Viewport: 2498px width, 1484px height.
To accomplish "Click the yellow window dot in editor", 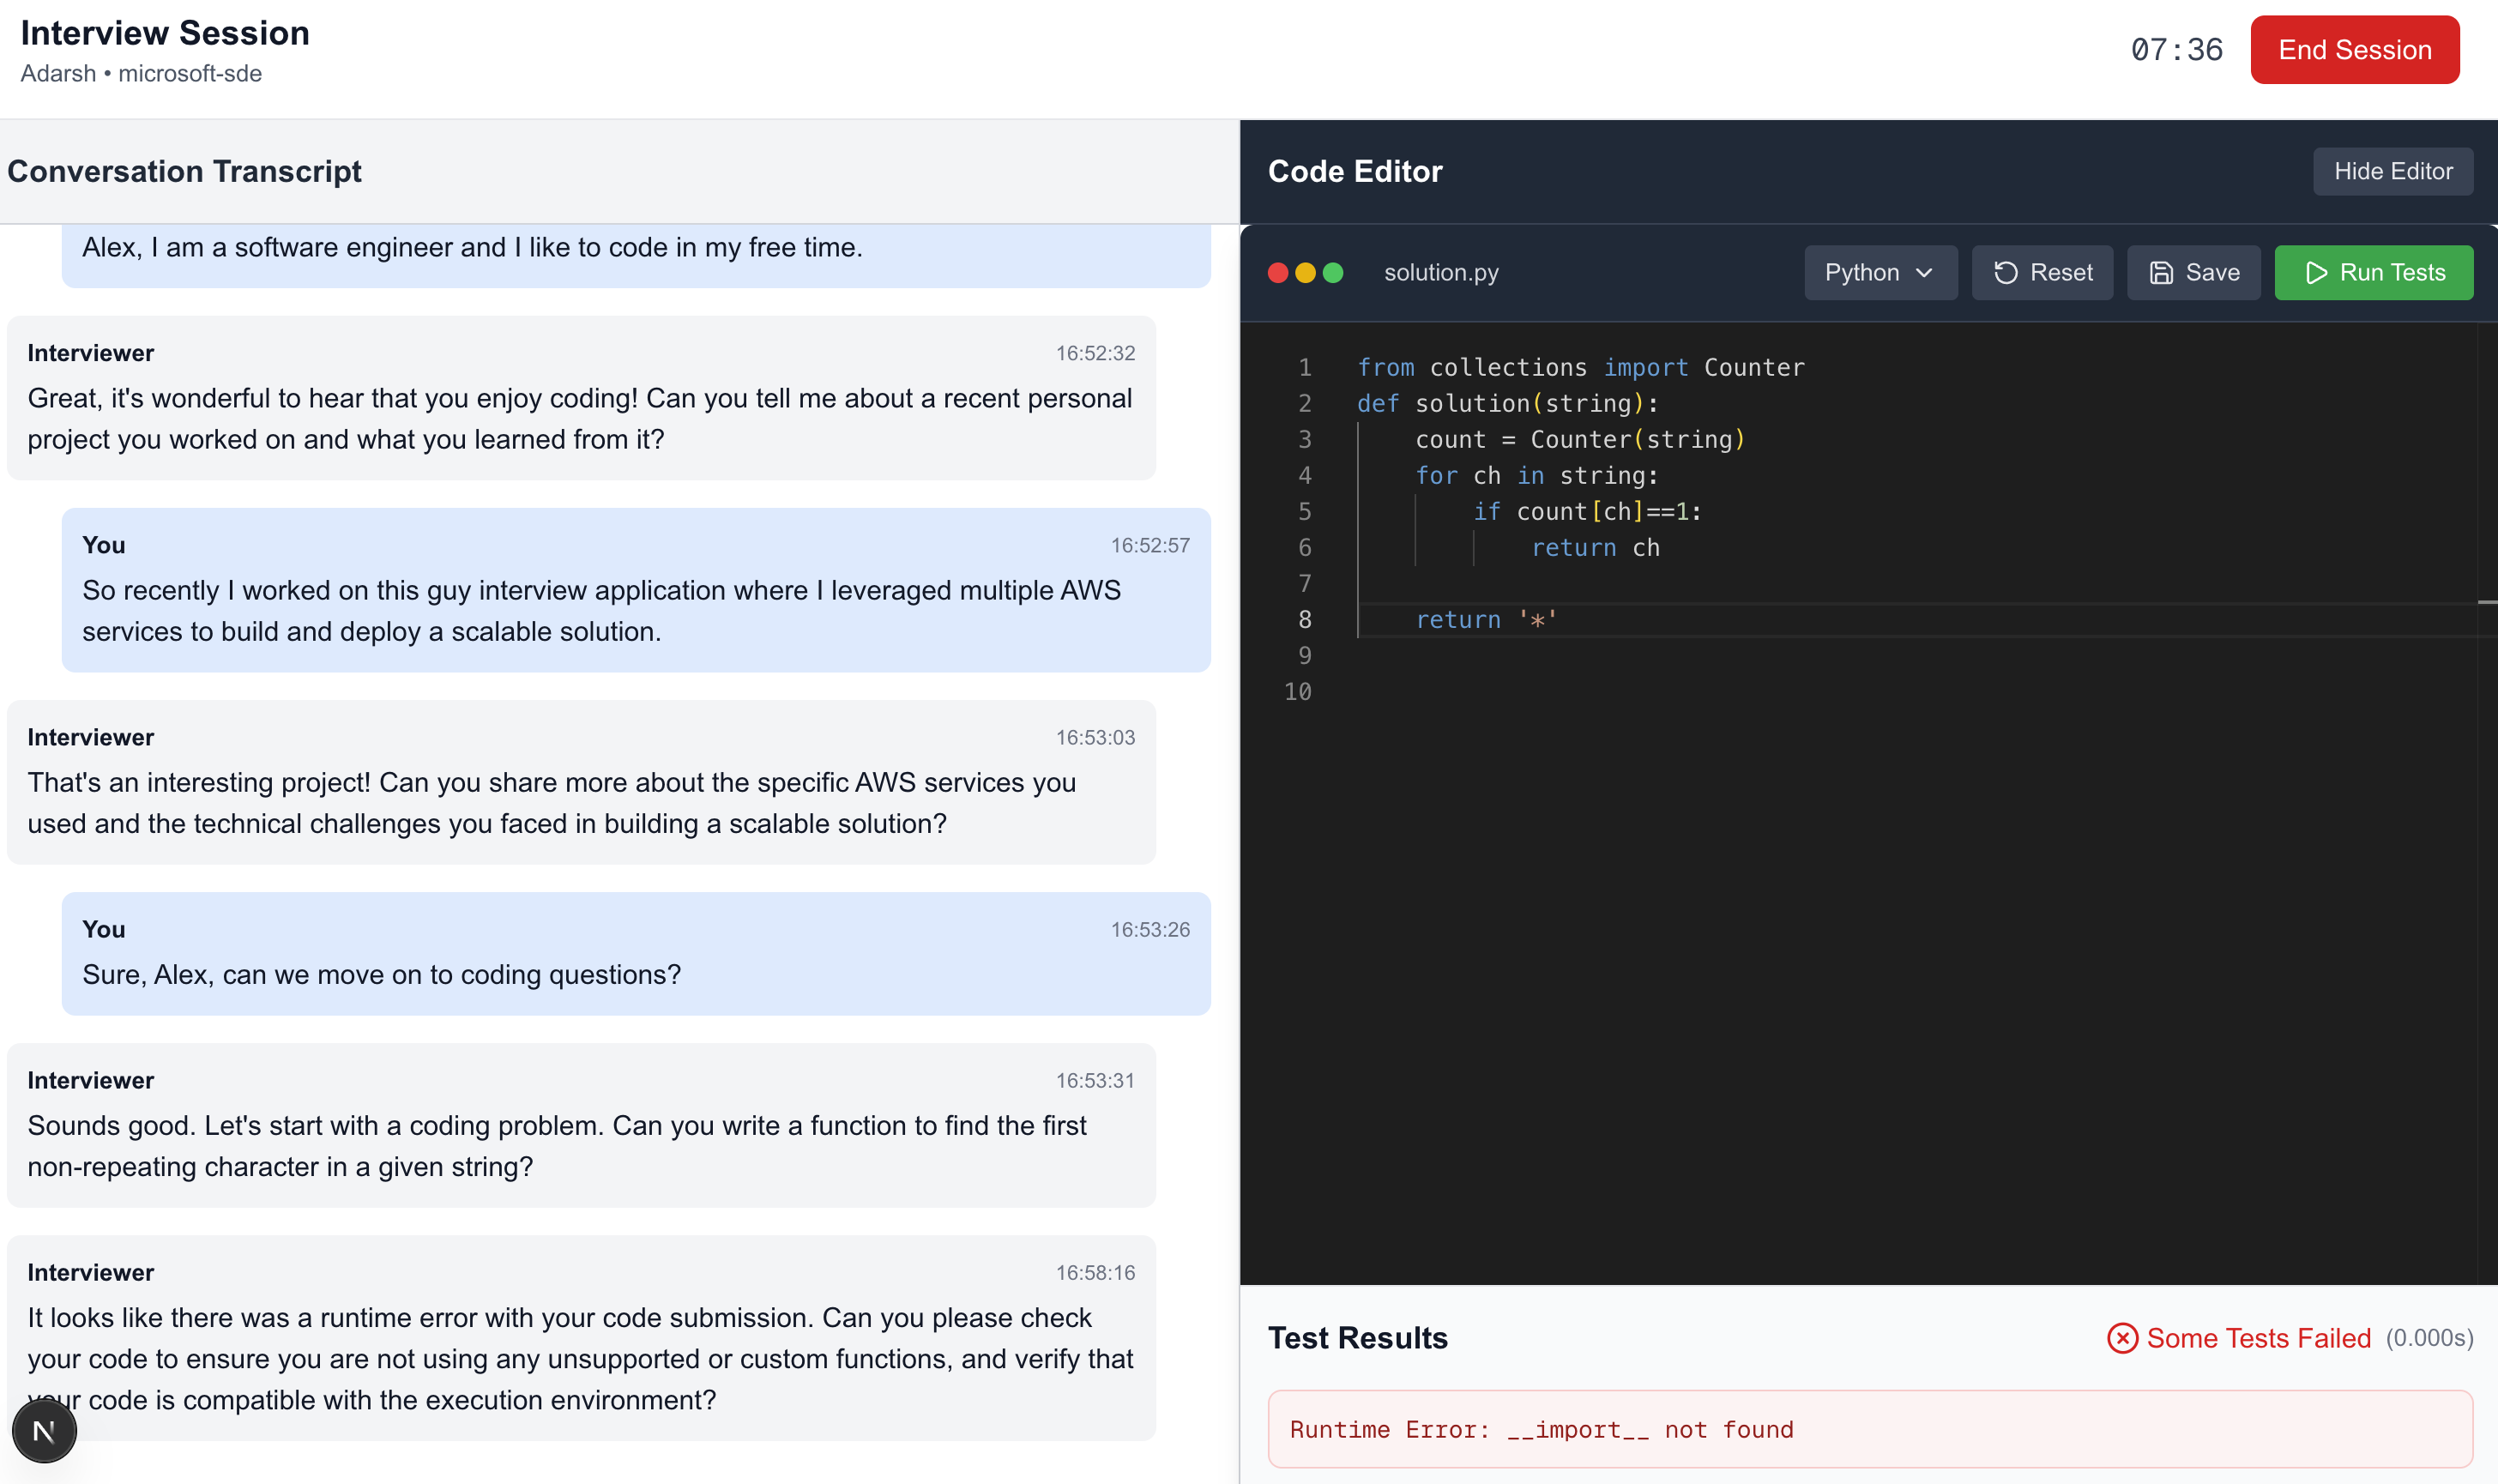I will [1305, 272].
